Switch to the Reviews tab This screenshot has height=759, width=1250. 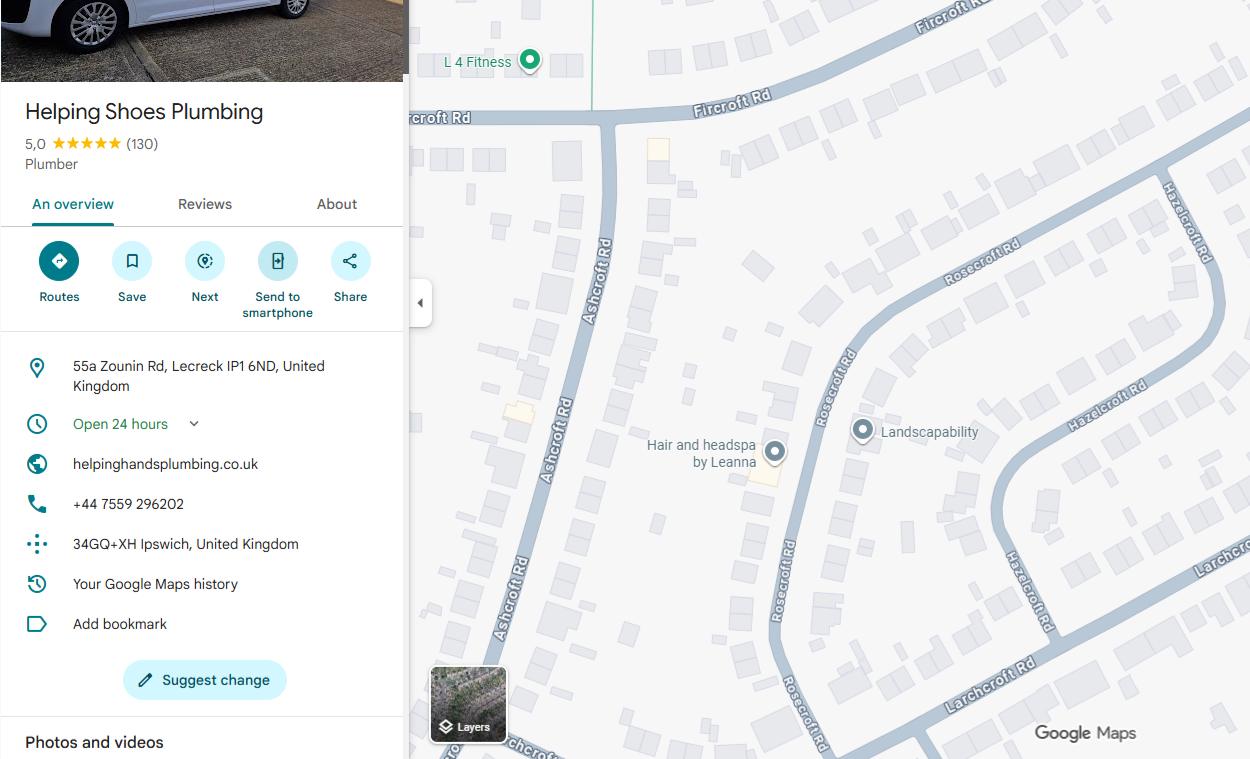pyautogui.click(x=205, y=204)
